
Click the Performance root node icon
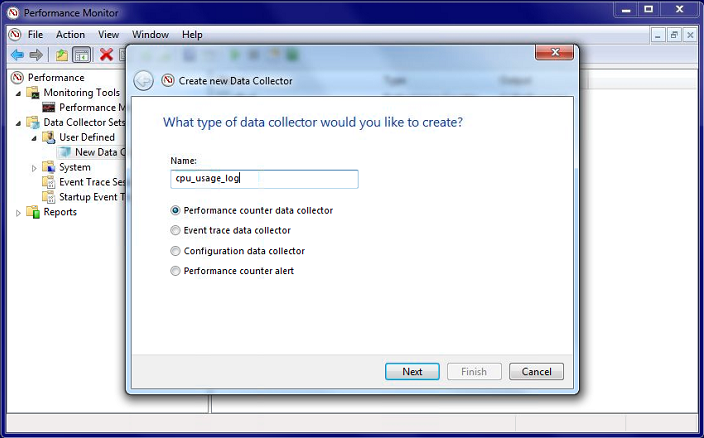coord(17,78)
